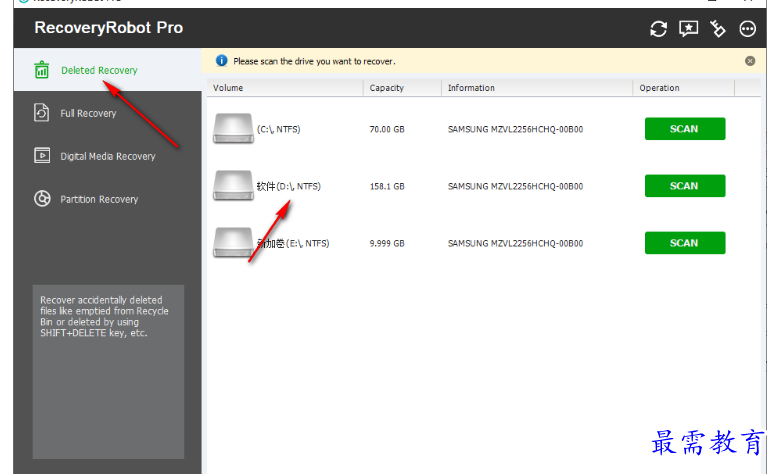Viewport: 773px width, 474px height.
Task: Select the (C:\, NTFS) volume label
Action: 279,129
